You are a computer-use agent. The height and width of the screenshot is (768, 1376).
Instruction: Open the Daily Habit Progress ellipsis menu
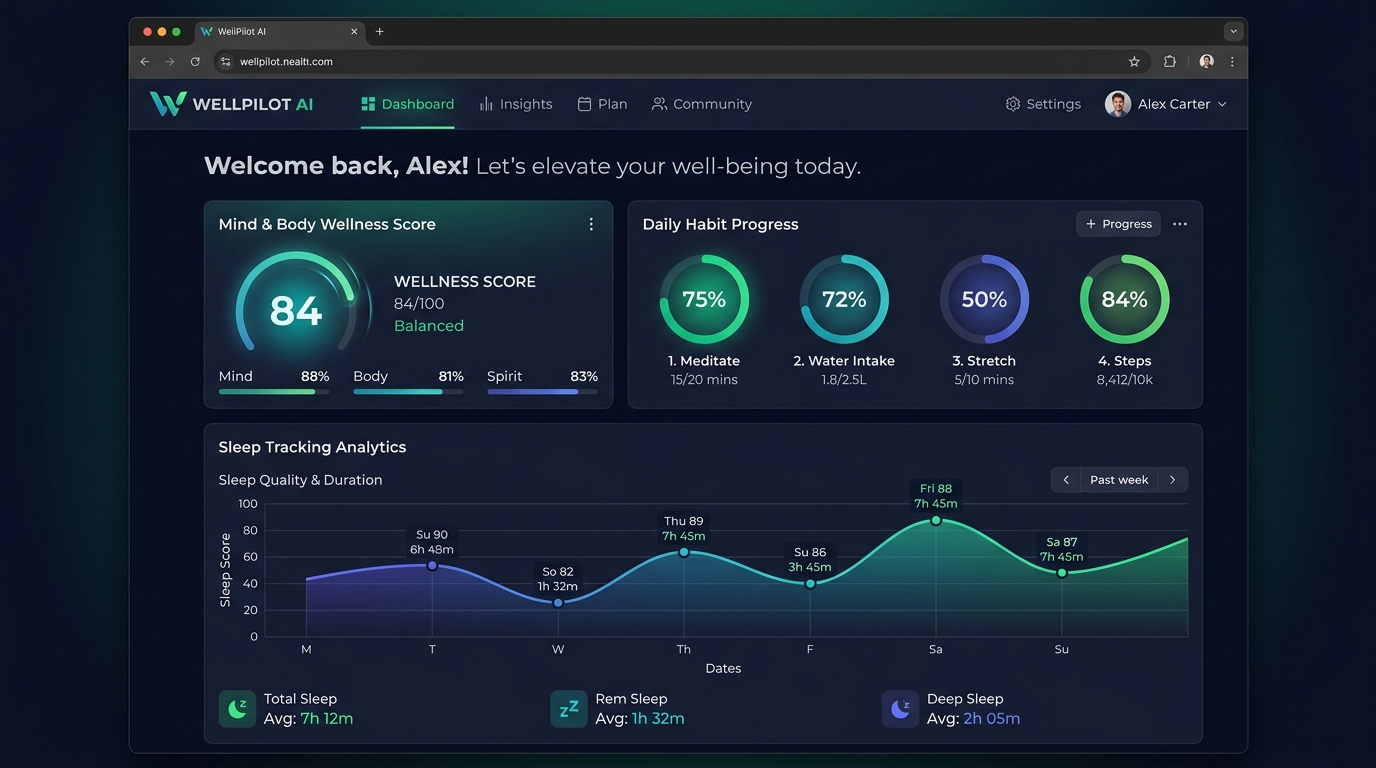point(1180,224)
